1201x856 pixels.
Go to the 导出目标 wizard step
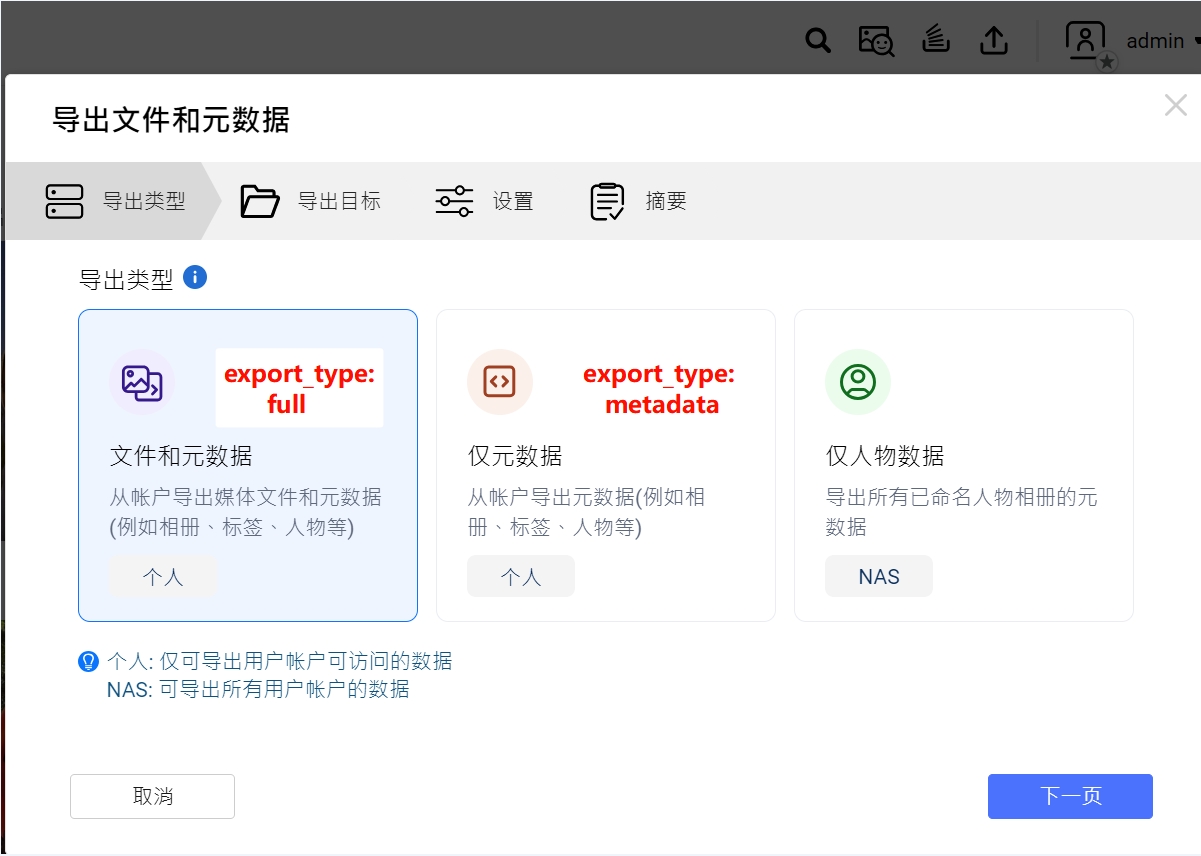[x=310, y=201]
